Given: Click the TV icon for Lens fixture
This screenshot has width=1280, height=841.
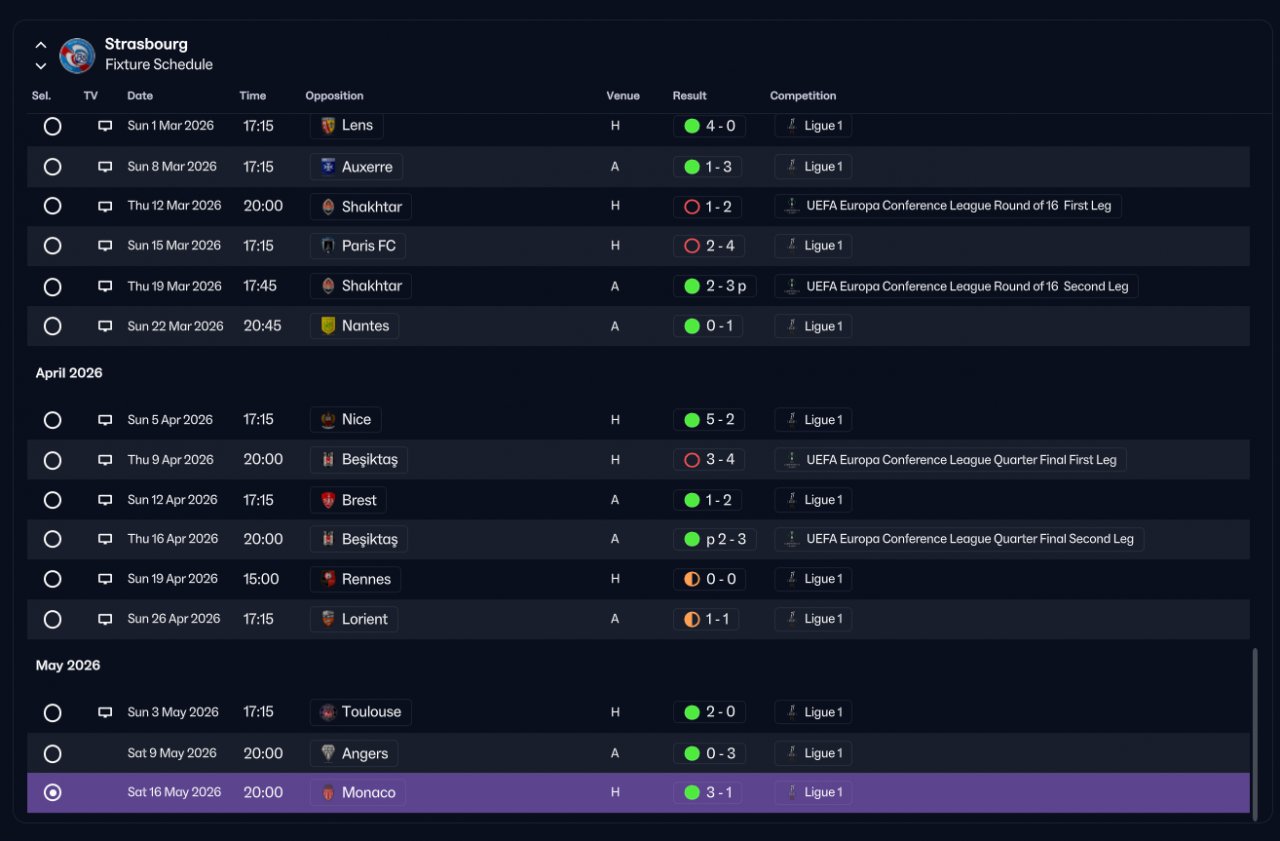Looking at the screenshot, I should 105,126.
